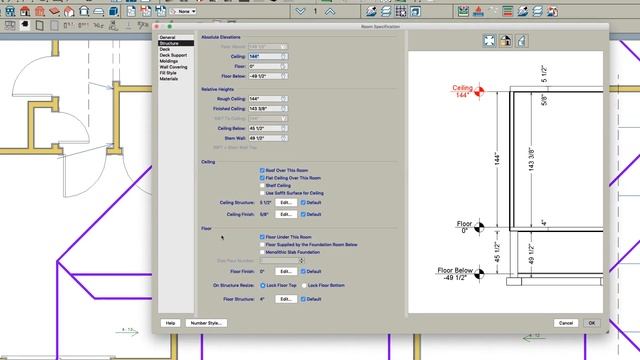640x360 pixels.
Task: Select Lock Floor Bottom radio button
Action: click(304, 286)
